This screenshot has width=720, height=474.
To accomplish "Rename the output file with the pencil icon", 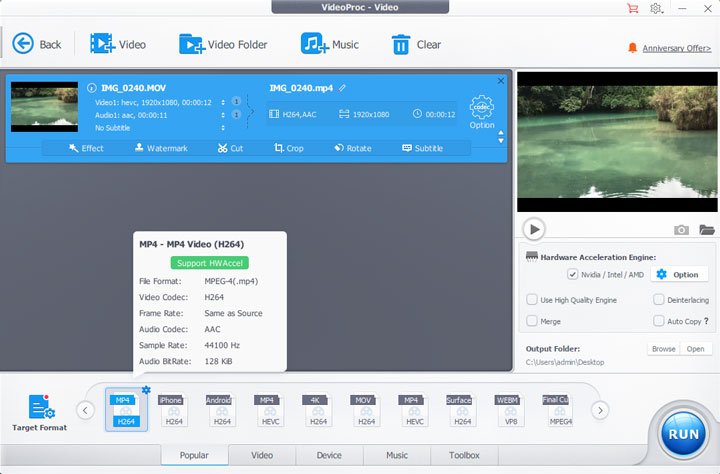I will (x=343, y=88).
